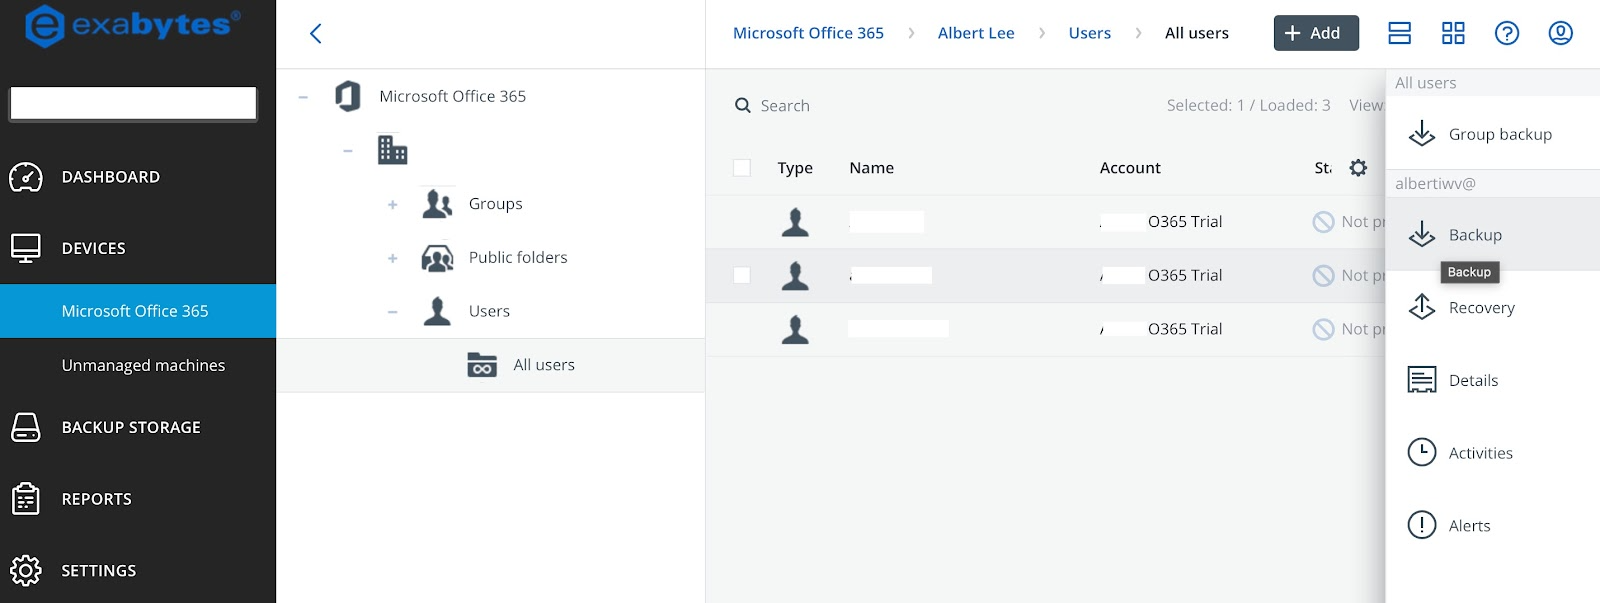Toggle the checkbox on second user row
Screen dimensions: 1600x603
(742, 275)
